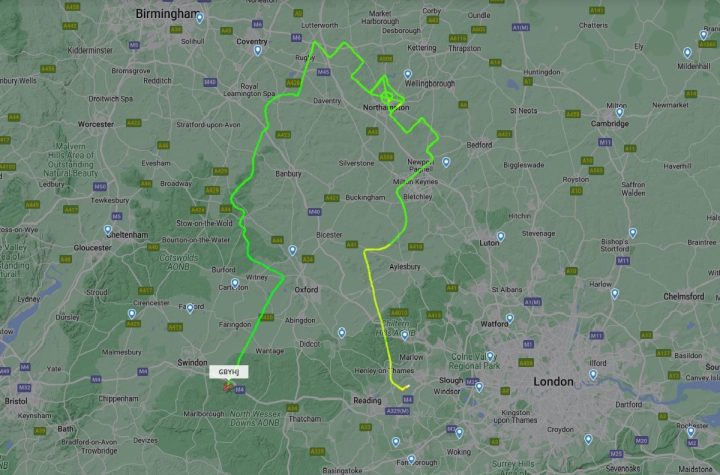
Task: Click the airport pin beside Luton
Action: [x=501, y=237]
